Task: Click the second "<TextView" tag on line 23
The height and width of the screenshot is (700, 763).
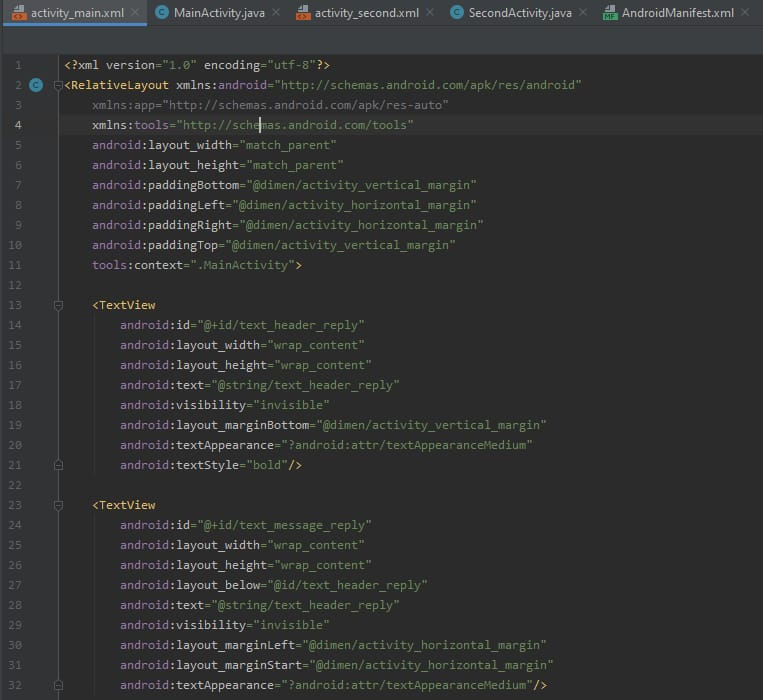Action: click(124, 505)
